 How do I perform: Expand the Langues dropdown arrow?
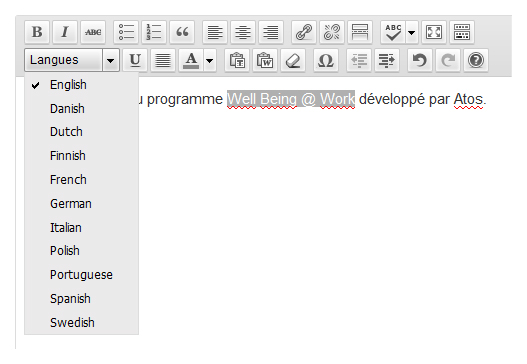(111, 60)
